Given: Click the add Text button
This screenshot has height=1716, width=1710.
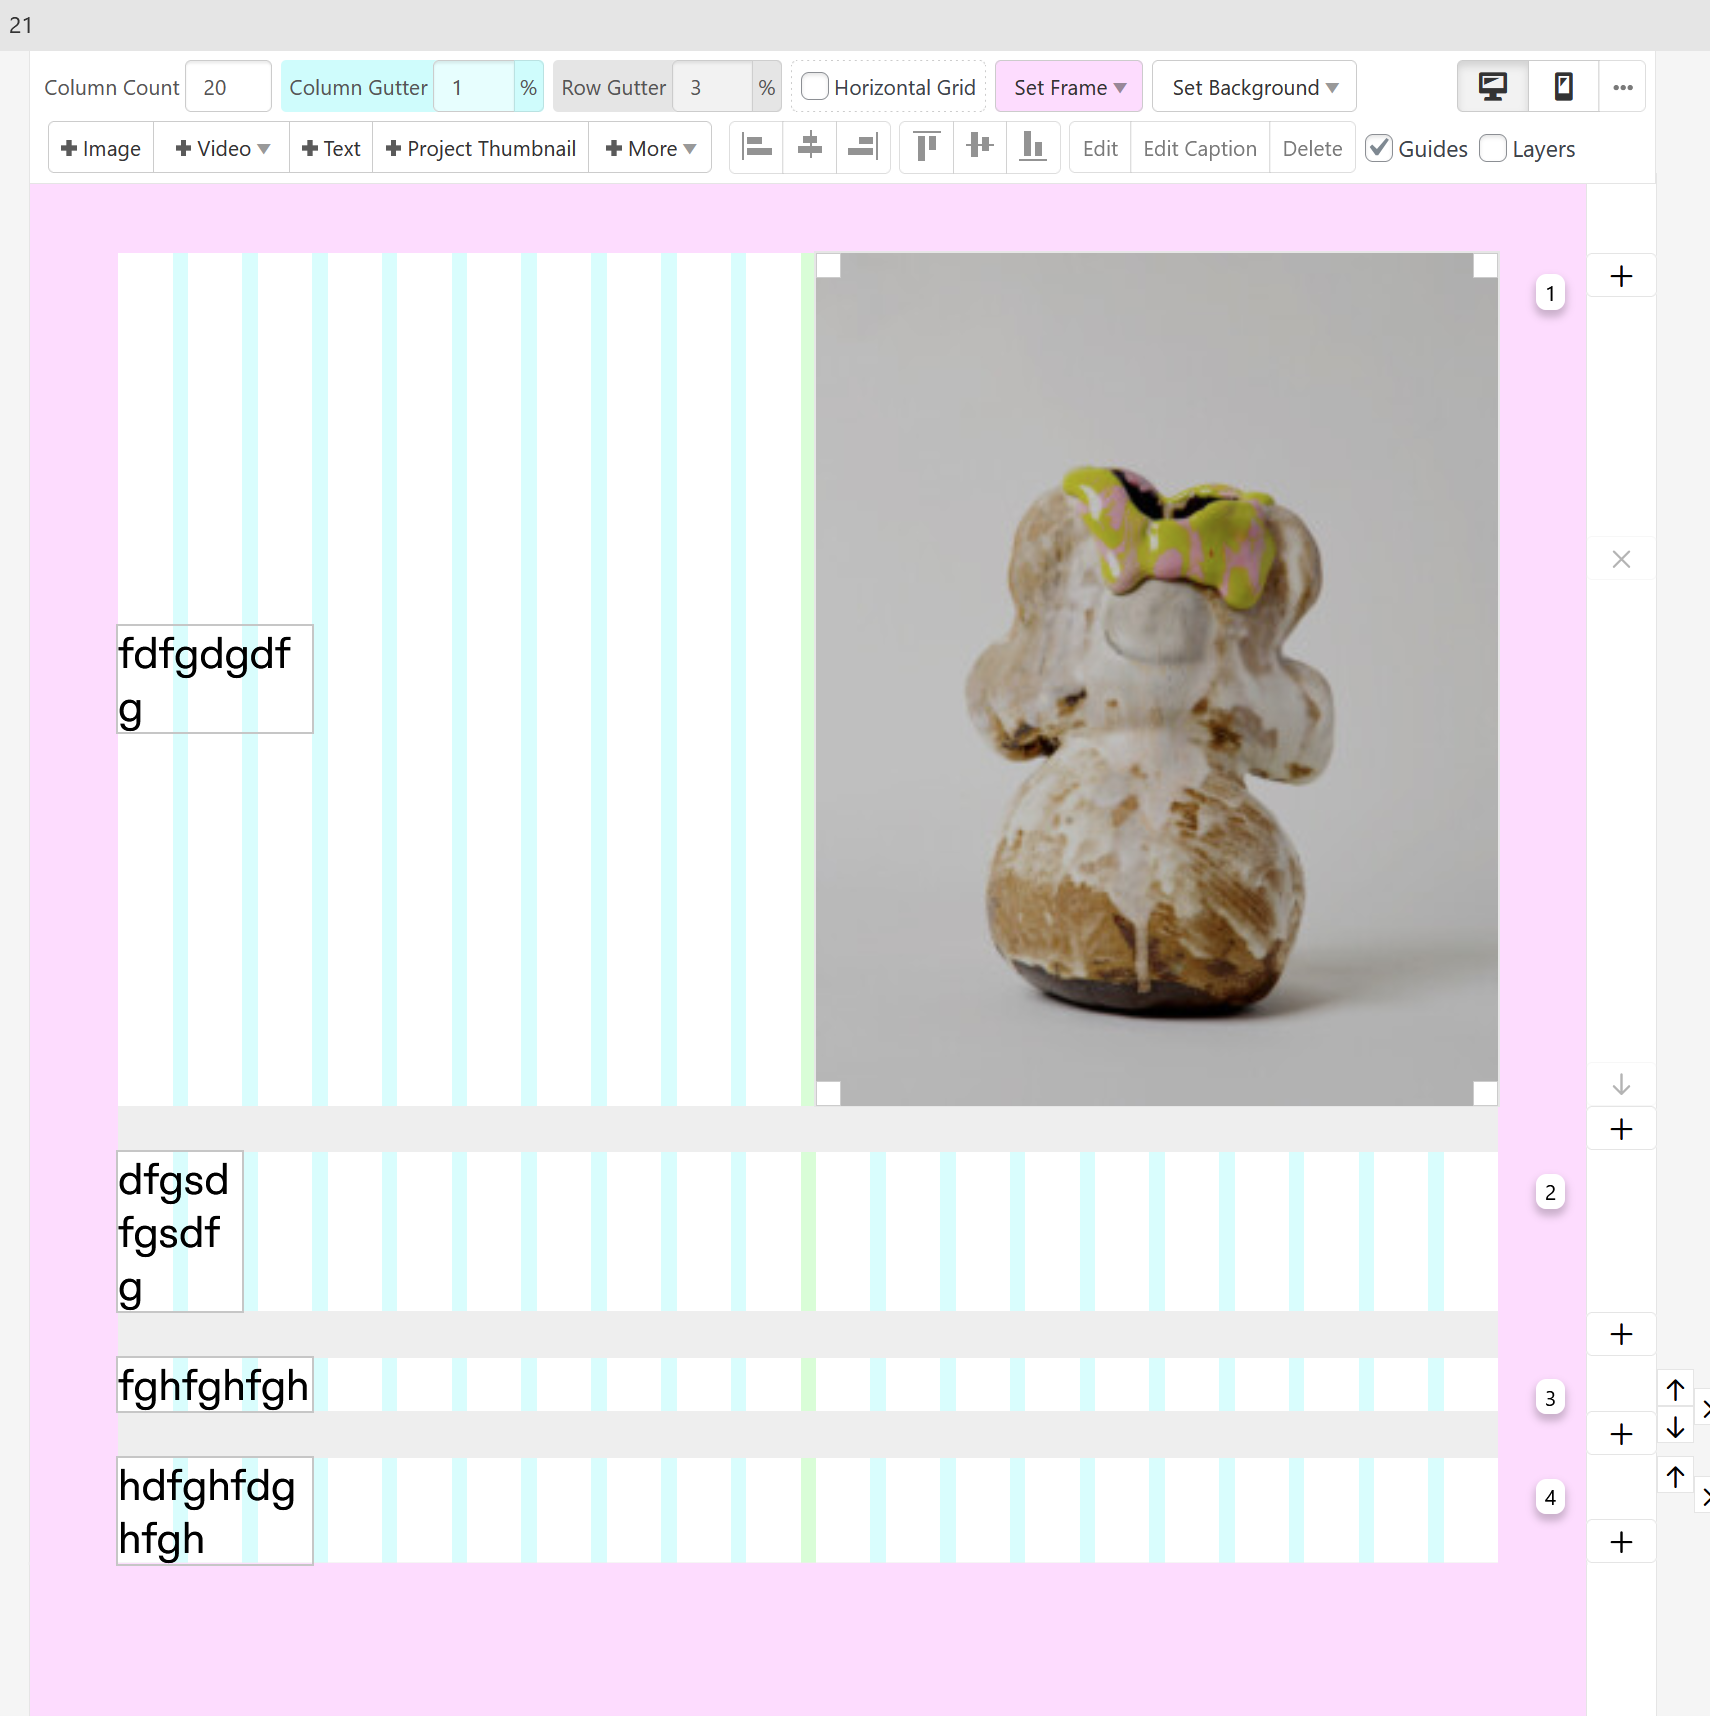Looking at the screenshot, I should pos(331,148).
